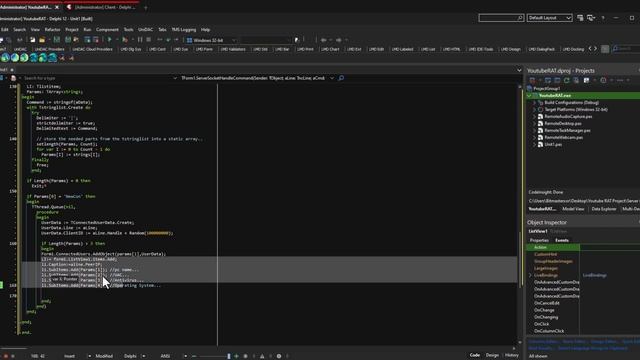Click the Stop program toolbar icon
The height and width of the screenshot is (360, 640).
(x=149, y=40)
